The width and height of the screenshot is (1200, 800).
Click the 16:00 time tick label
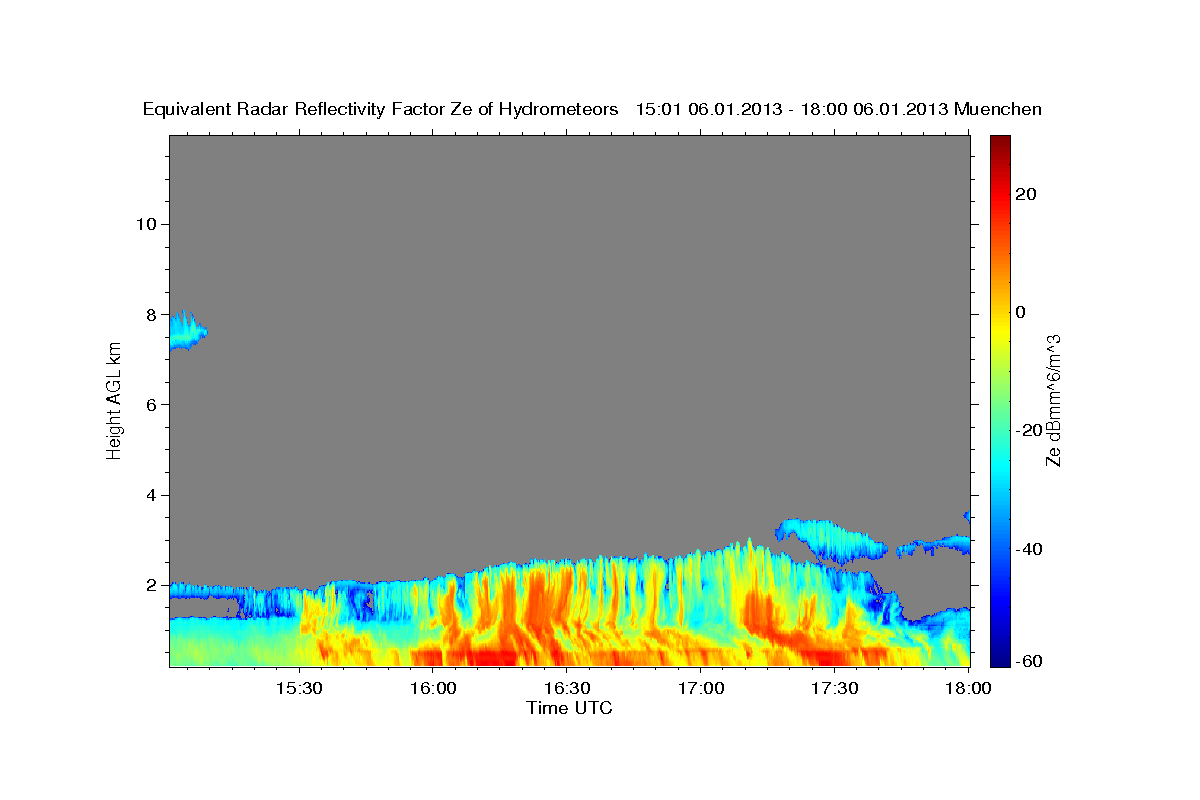tap(432, 689)
